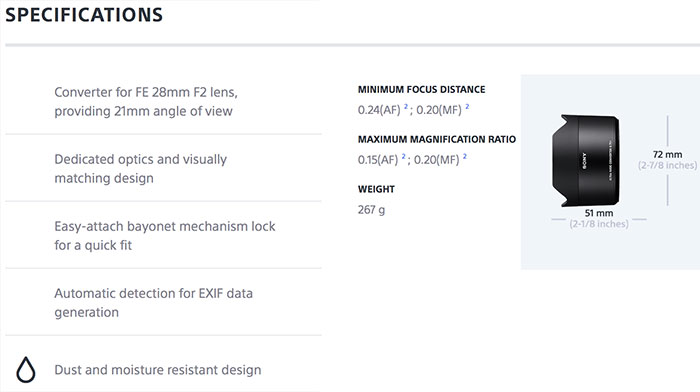Click the MAXIMUM MAGNIFICATION RATIO label
Viewport: 700px width, 392px height.
437,139
